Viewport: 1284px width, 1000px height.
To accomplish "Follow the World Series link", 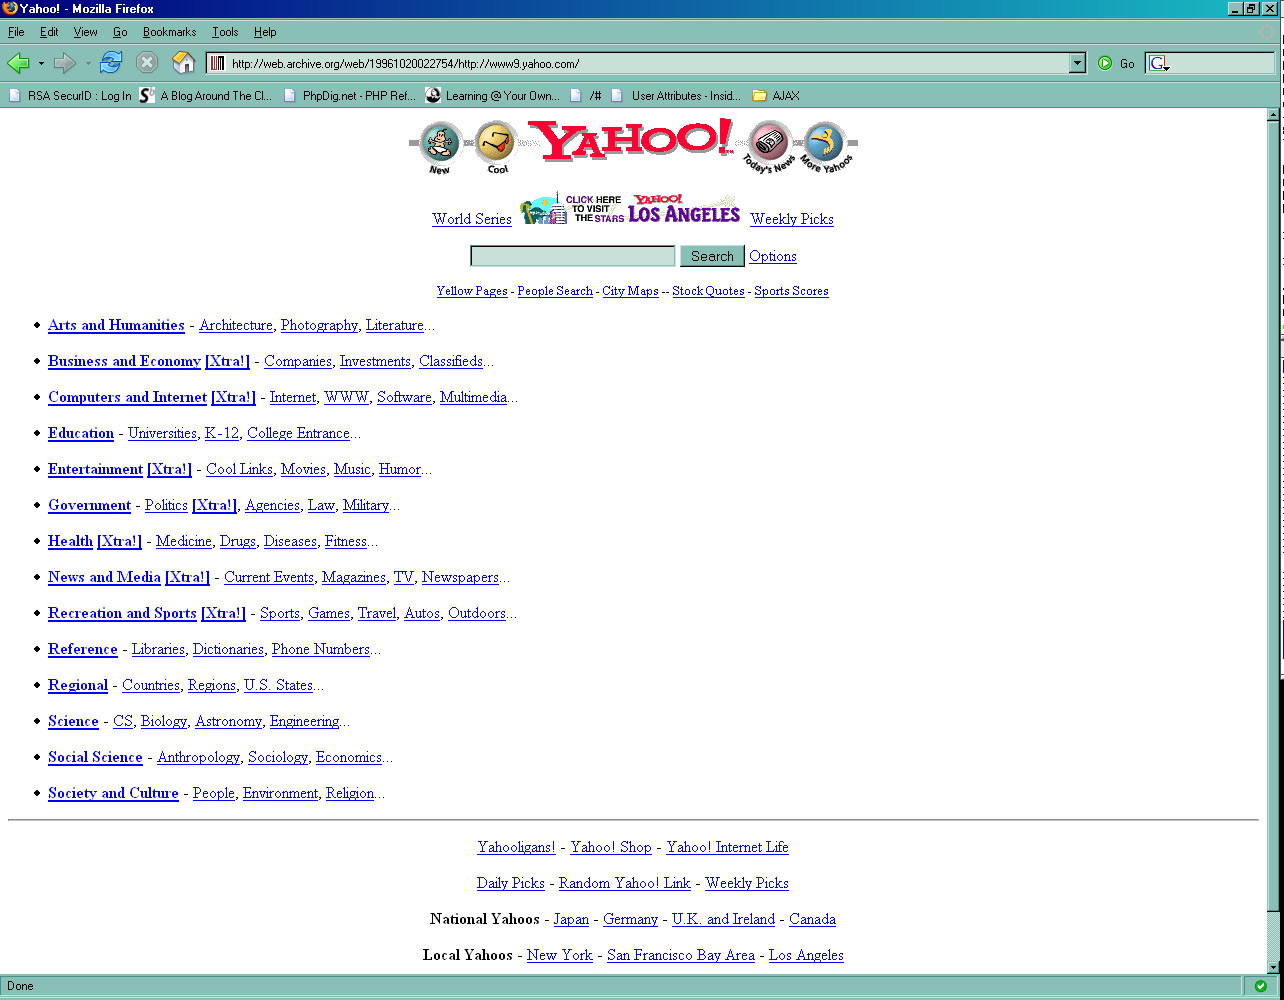I will pyautogui.click(x=472, y=219).
